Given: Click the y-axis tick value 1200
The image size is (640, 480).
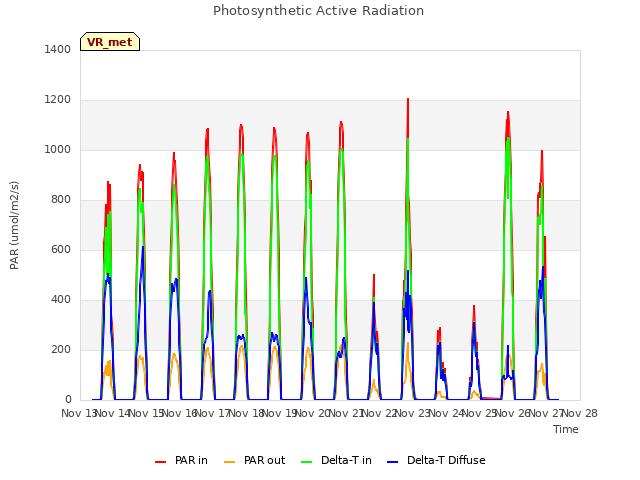Looking at the screenshot, I should click(58, 100).
